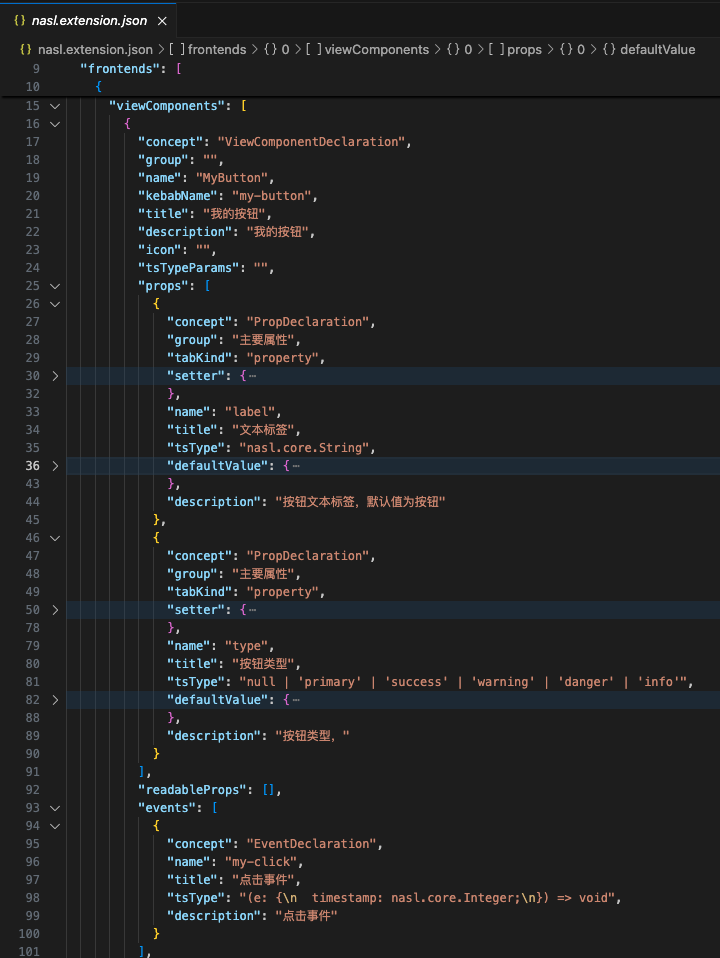Collapse the viewComponents array at line 15
Viewport: 720px width, 958px height.
55,106
